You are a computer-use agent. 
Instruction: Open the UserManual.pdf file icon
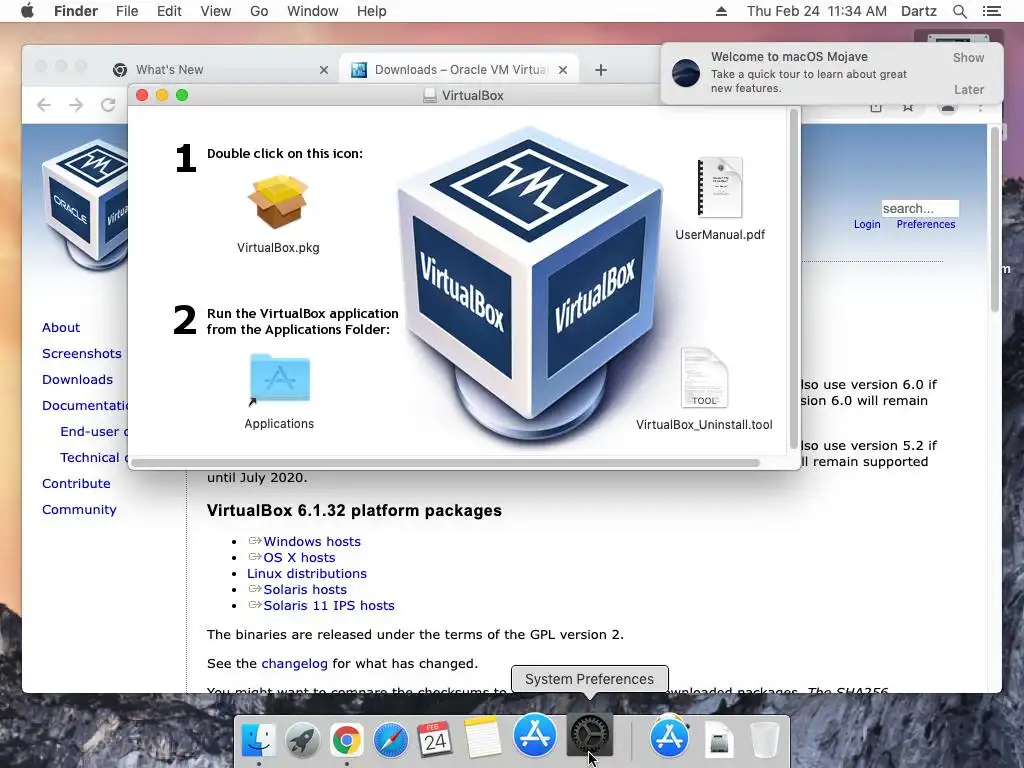click(x=720, y=187)
